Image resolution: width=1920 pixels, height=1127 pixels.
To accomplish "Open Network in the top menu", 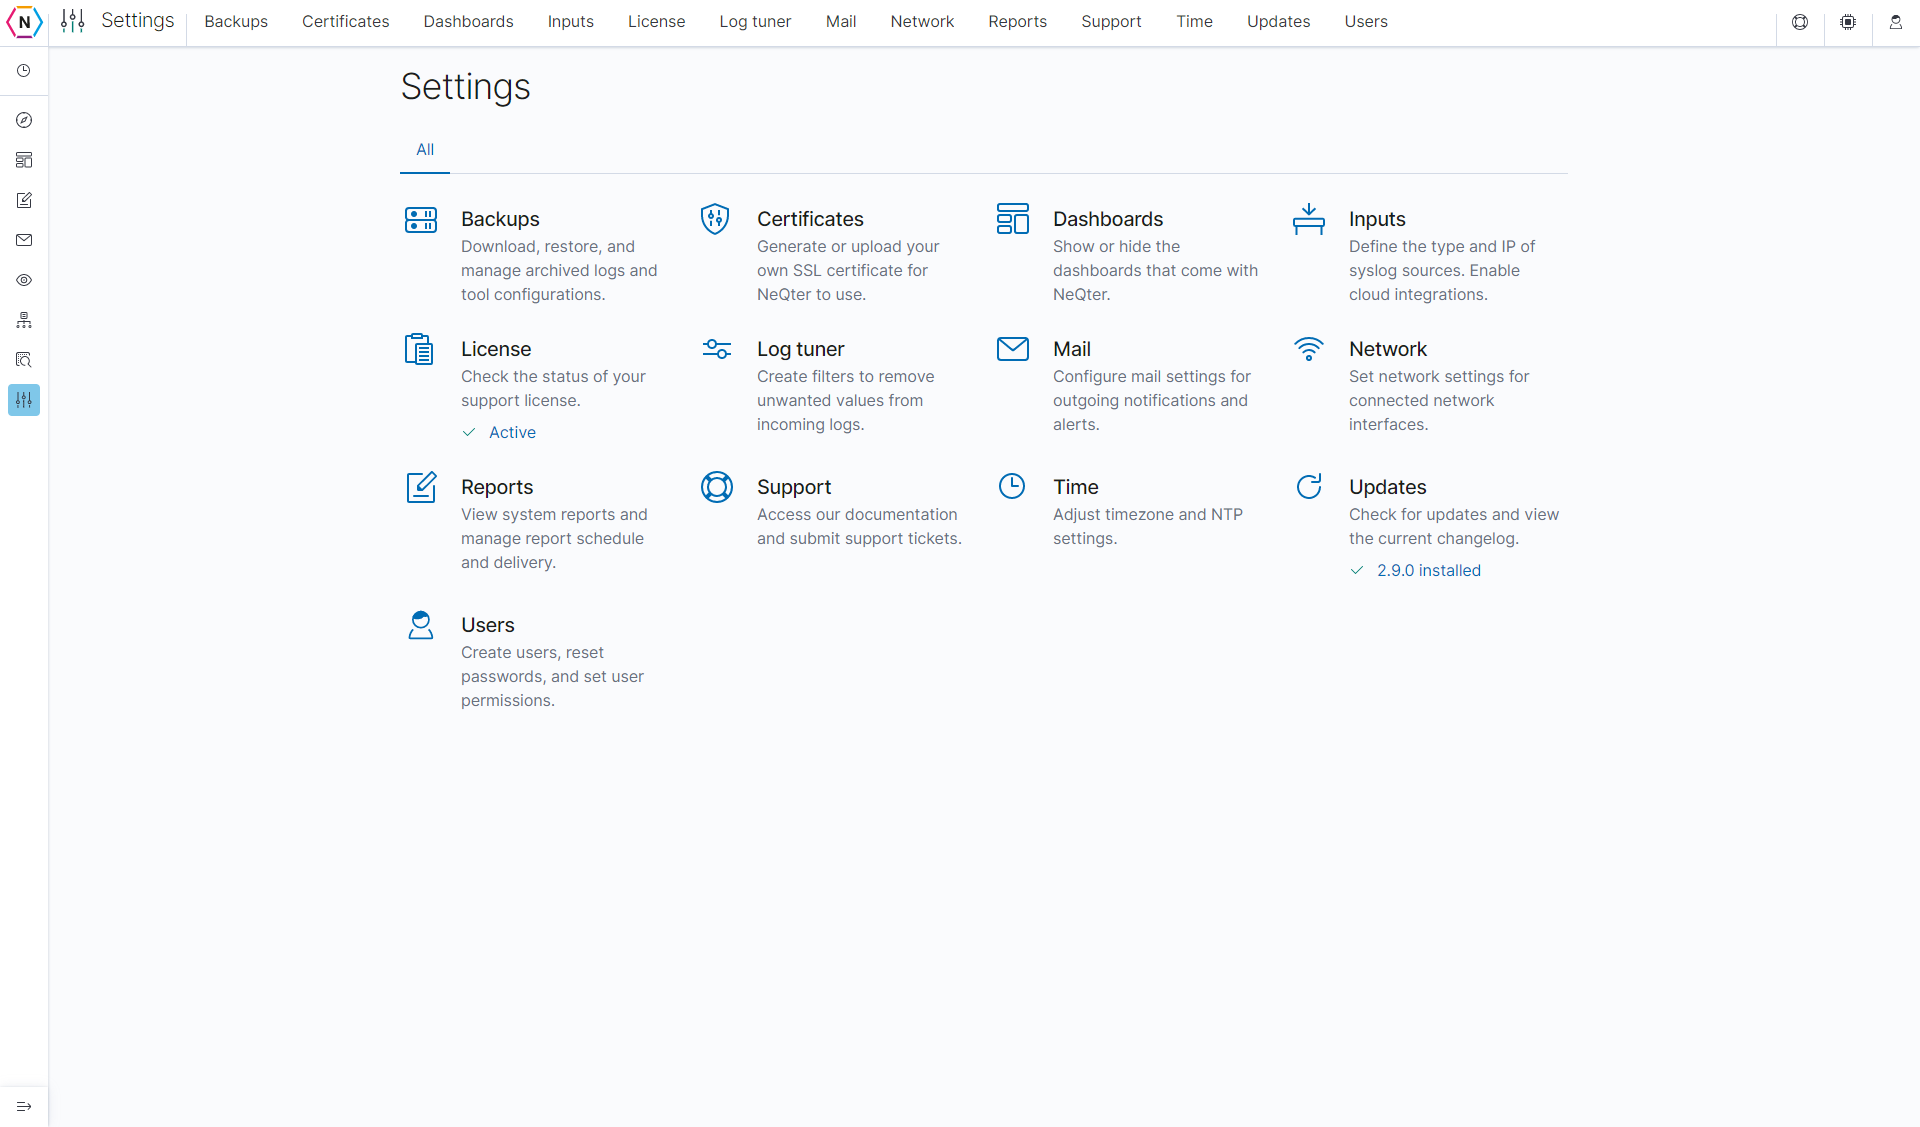I will click(922, 22).
